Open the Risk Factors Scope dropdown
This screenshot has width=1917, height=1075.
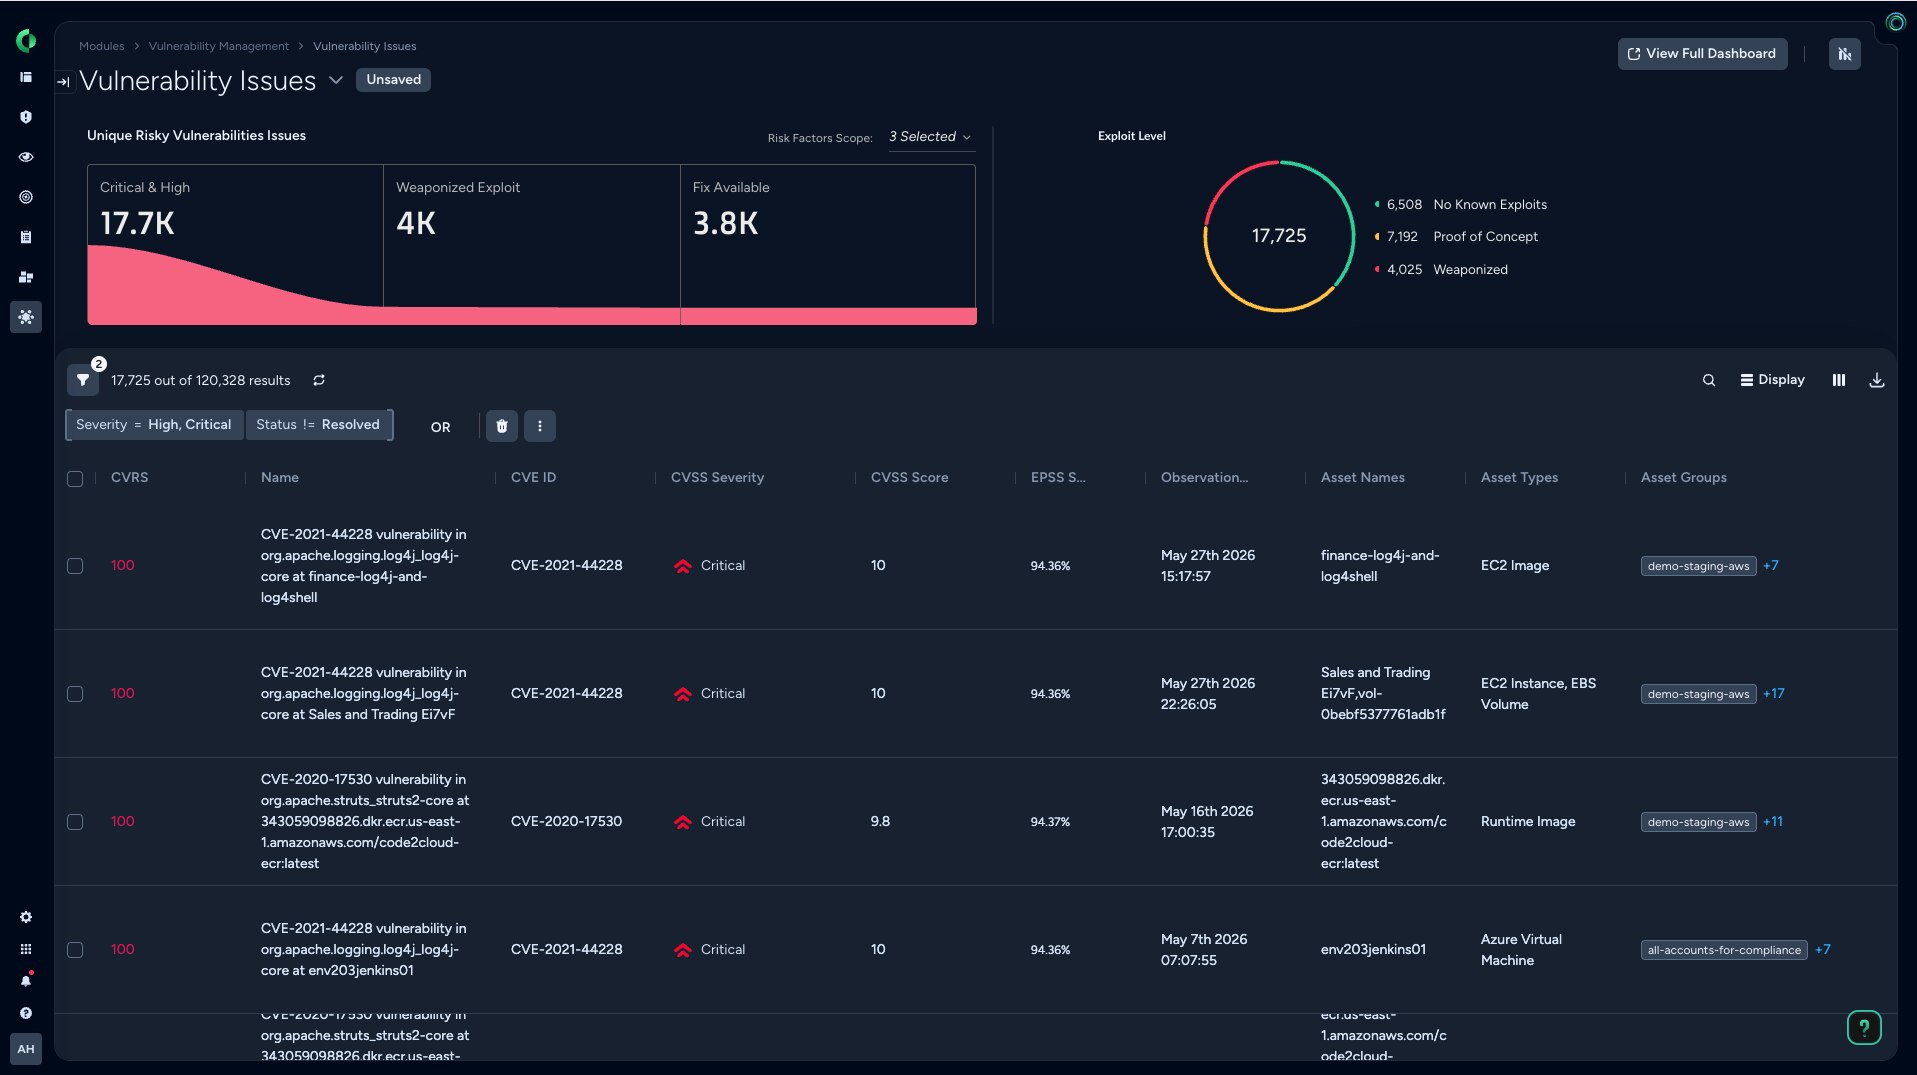click(x=930, y=137)
